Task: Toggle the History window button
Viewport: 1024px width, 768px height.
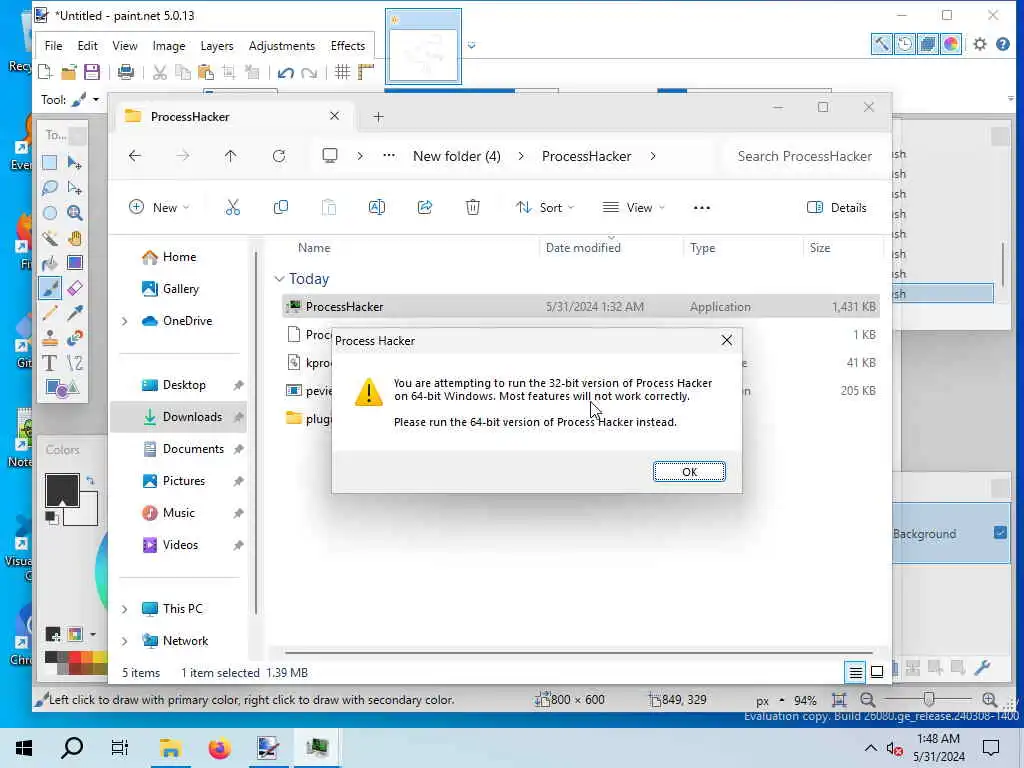Action: [x=904, y=44]
